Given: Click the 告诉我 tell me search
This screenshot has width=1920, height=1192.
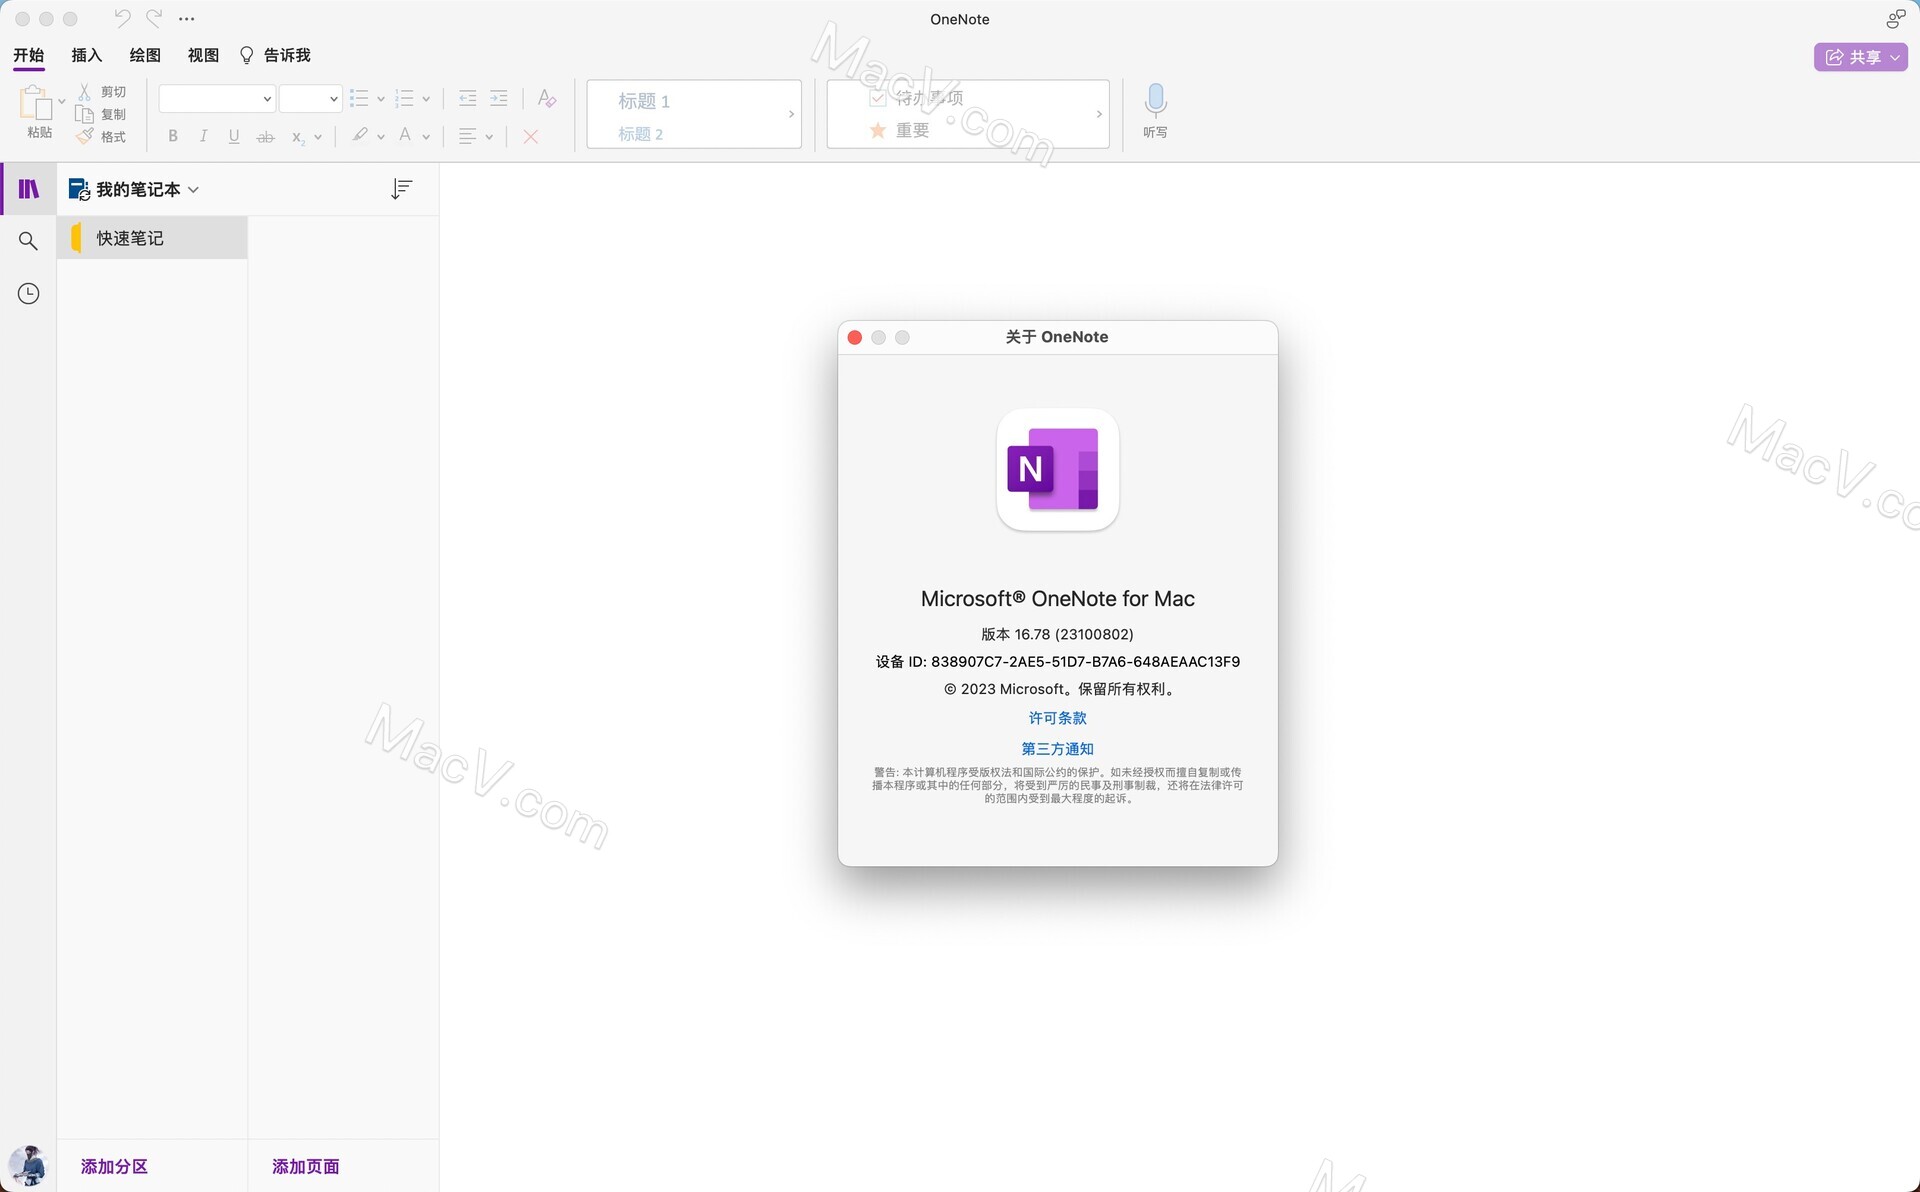Looking at the screenshot, I should 275,55.
